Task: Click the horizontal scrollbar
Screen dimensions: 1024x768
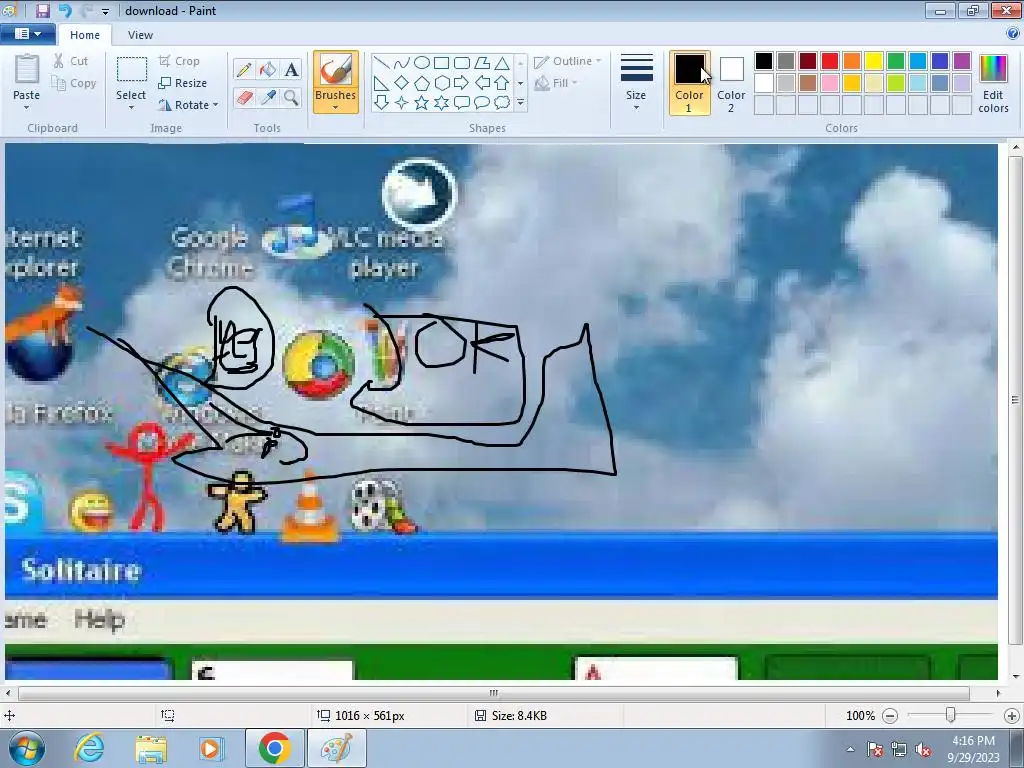Action: coord(494,693)
